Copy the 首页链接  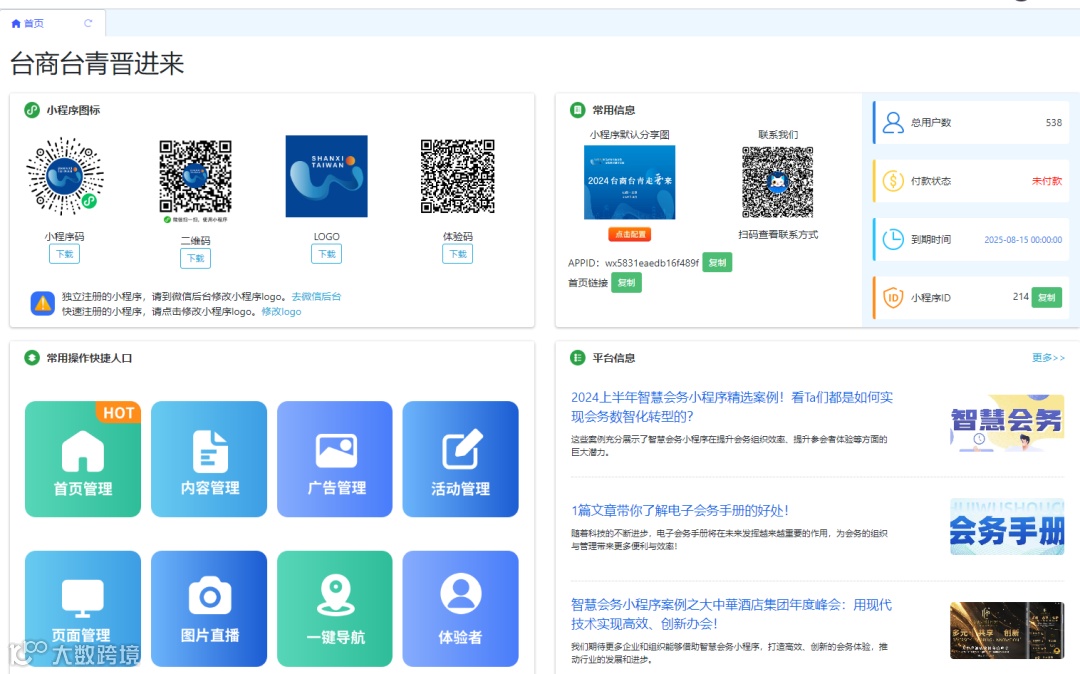coord(626,283)
